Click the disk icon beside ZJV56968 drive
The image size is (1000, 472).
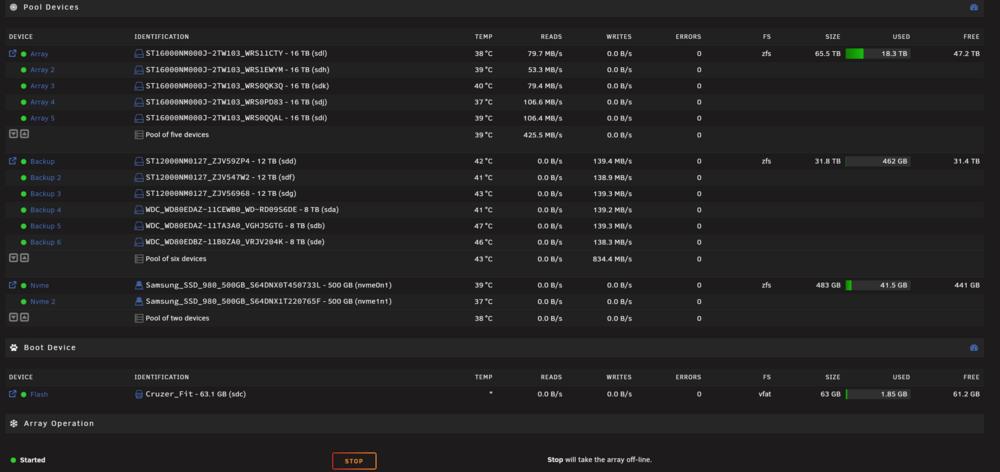(x=139, y=194)
